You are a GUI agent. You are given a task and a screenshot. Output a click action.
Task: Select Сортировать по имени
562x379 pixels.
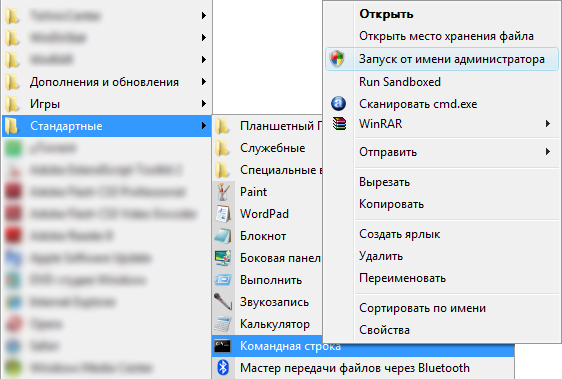pos(423,308)
